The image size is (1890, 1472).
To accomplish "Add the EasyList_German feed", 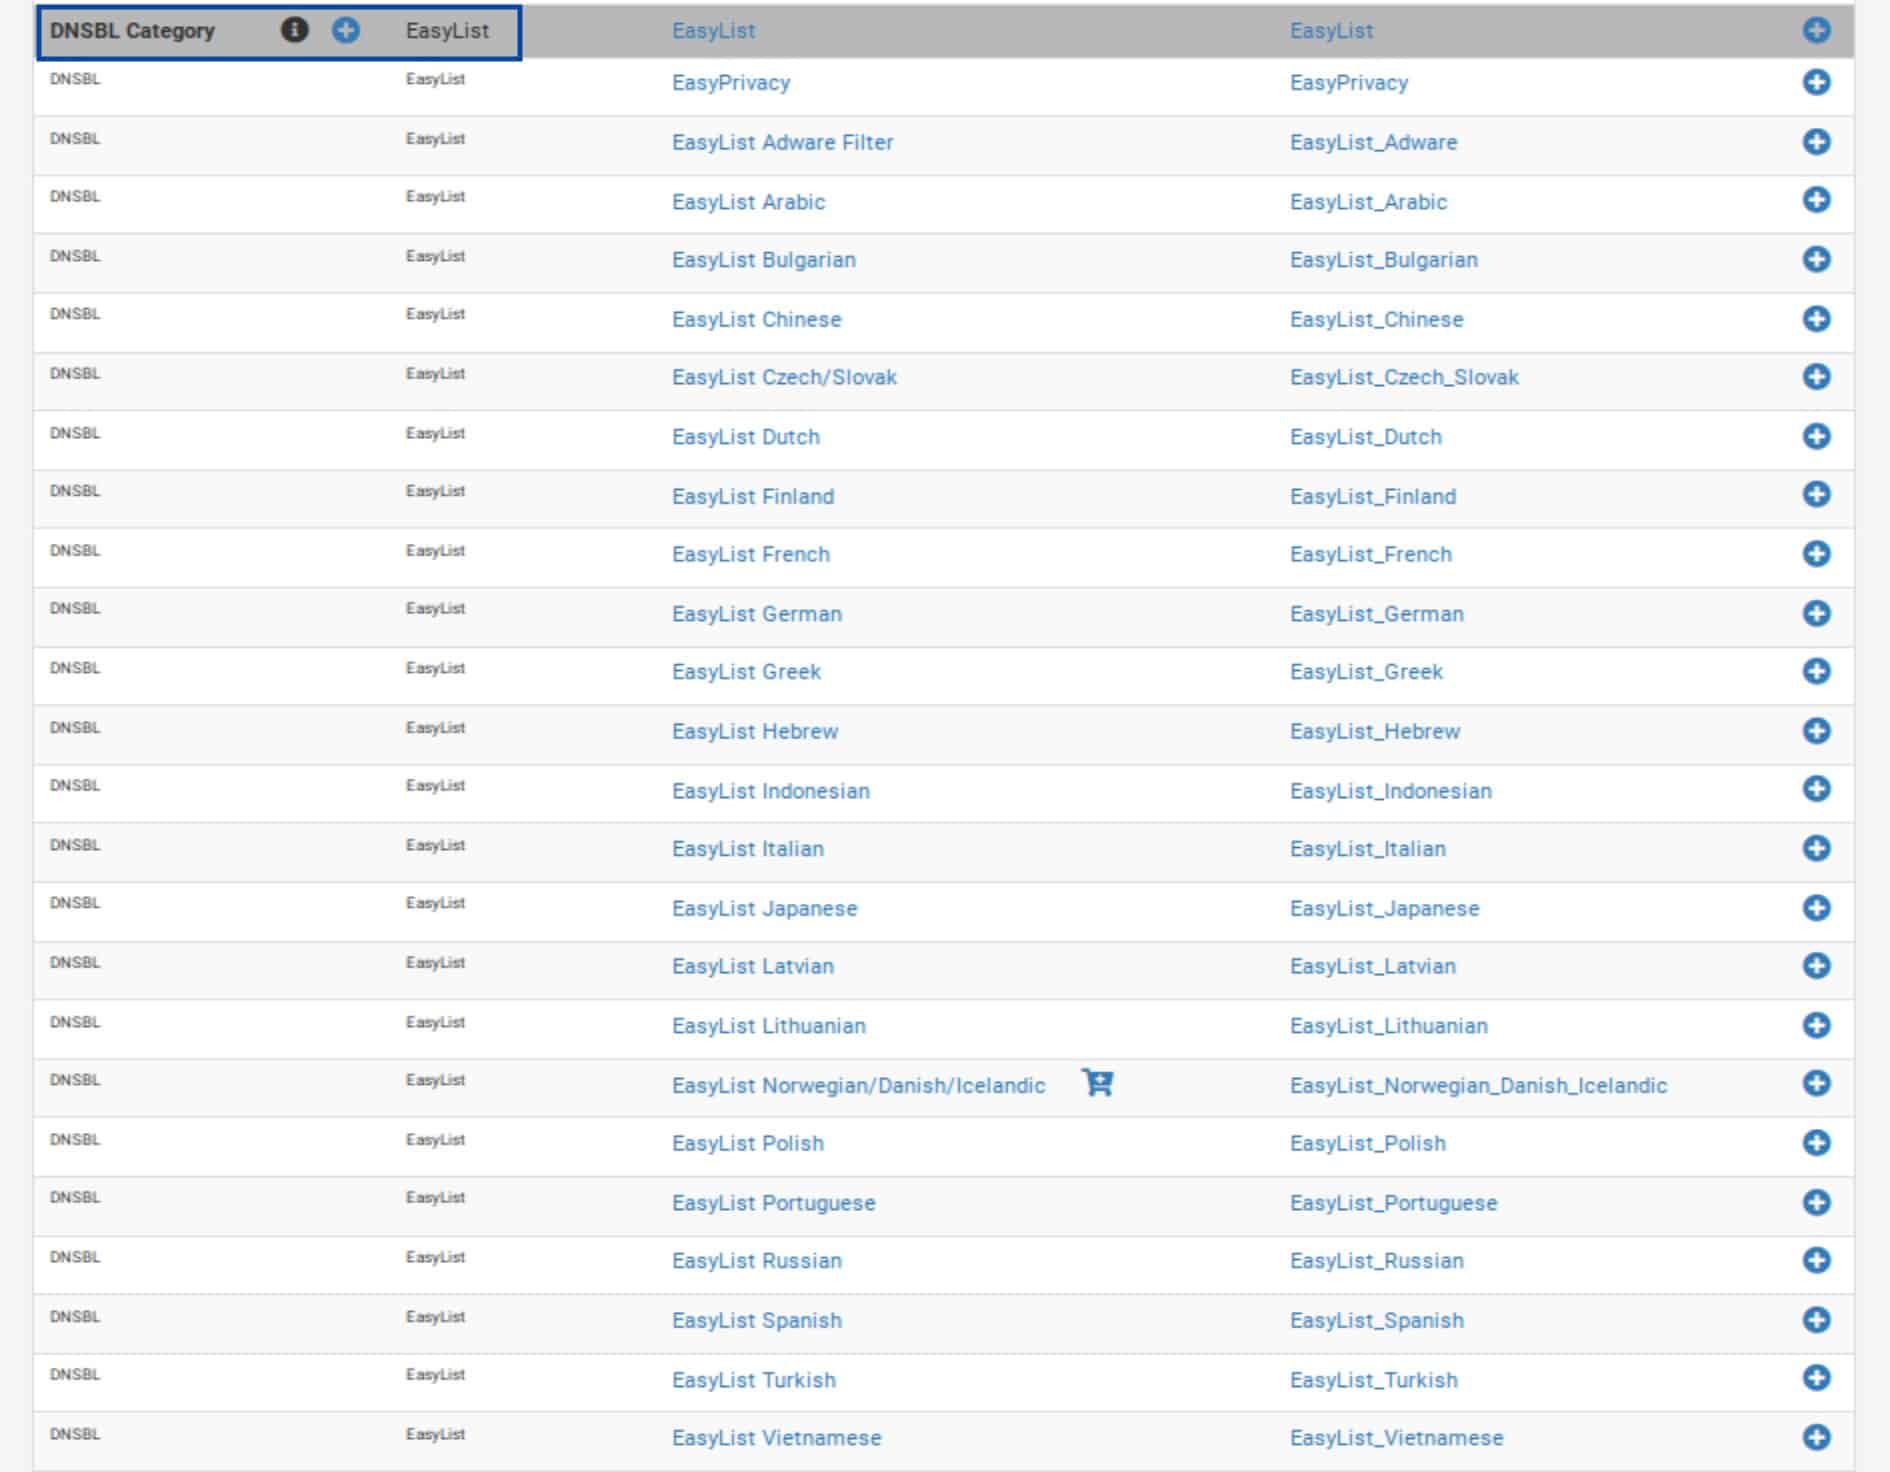I will click(1816, 613).
